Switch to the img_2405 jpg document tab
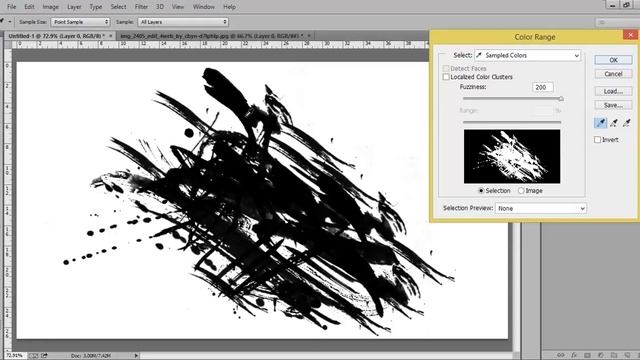This screenshot has height=360, width=640. click(x=214, y=36)
